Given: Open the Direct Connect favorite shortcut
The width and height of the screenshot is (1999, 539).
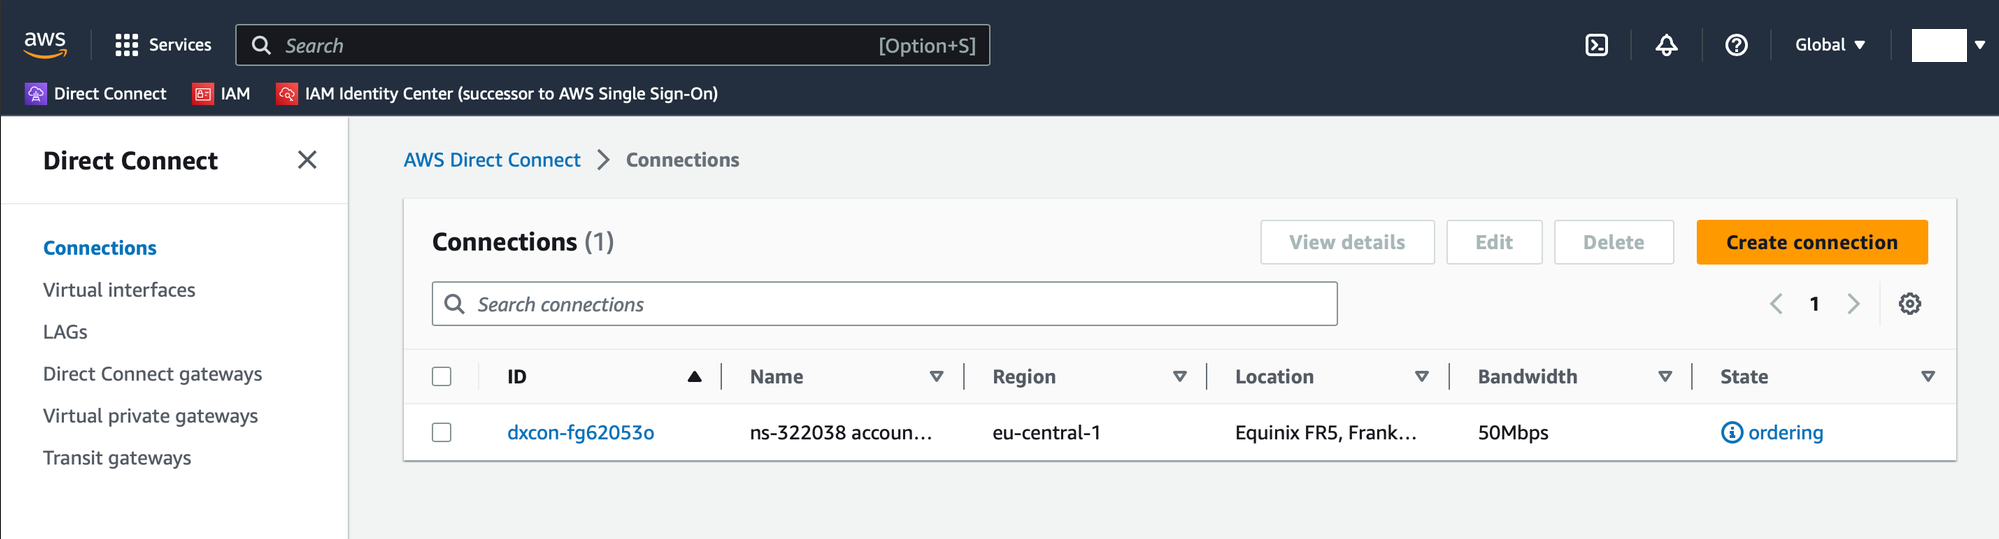Looking at the screenshot, I should coord(96,93).
